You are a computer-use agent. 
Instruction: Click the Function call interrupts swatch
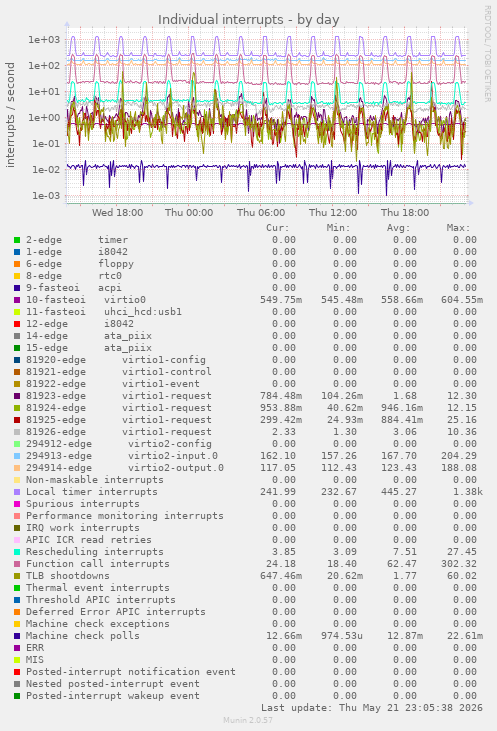[17, 564]
